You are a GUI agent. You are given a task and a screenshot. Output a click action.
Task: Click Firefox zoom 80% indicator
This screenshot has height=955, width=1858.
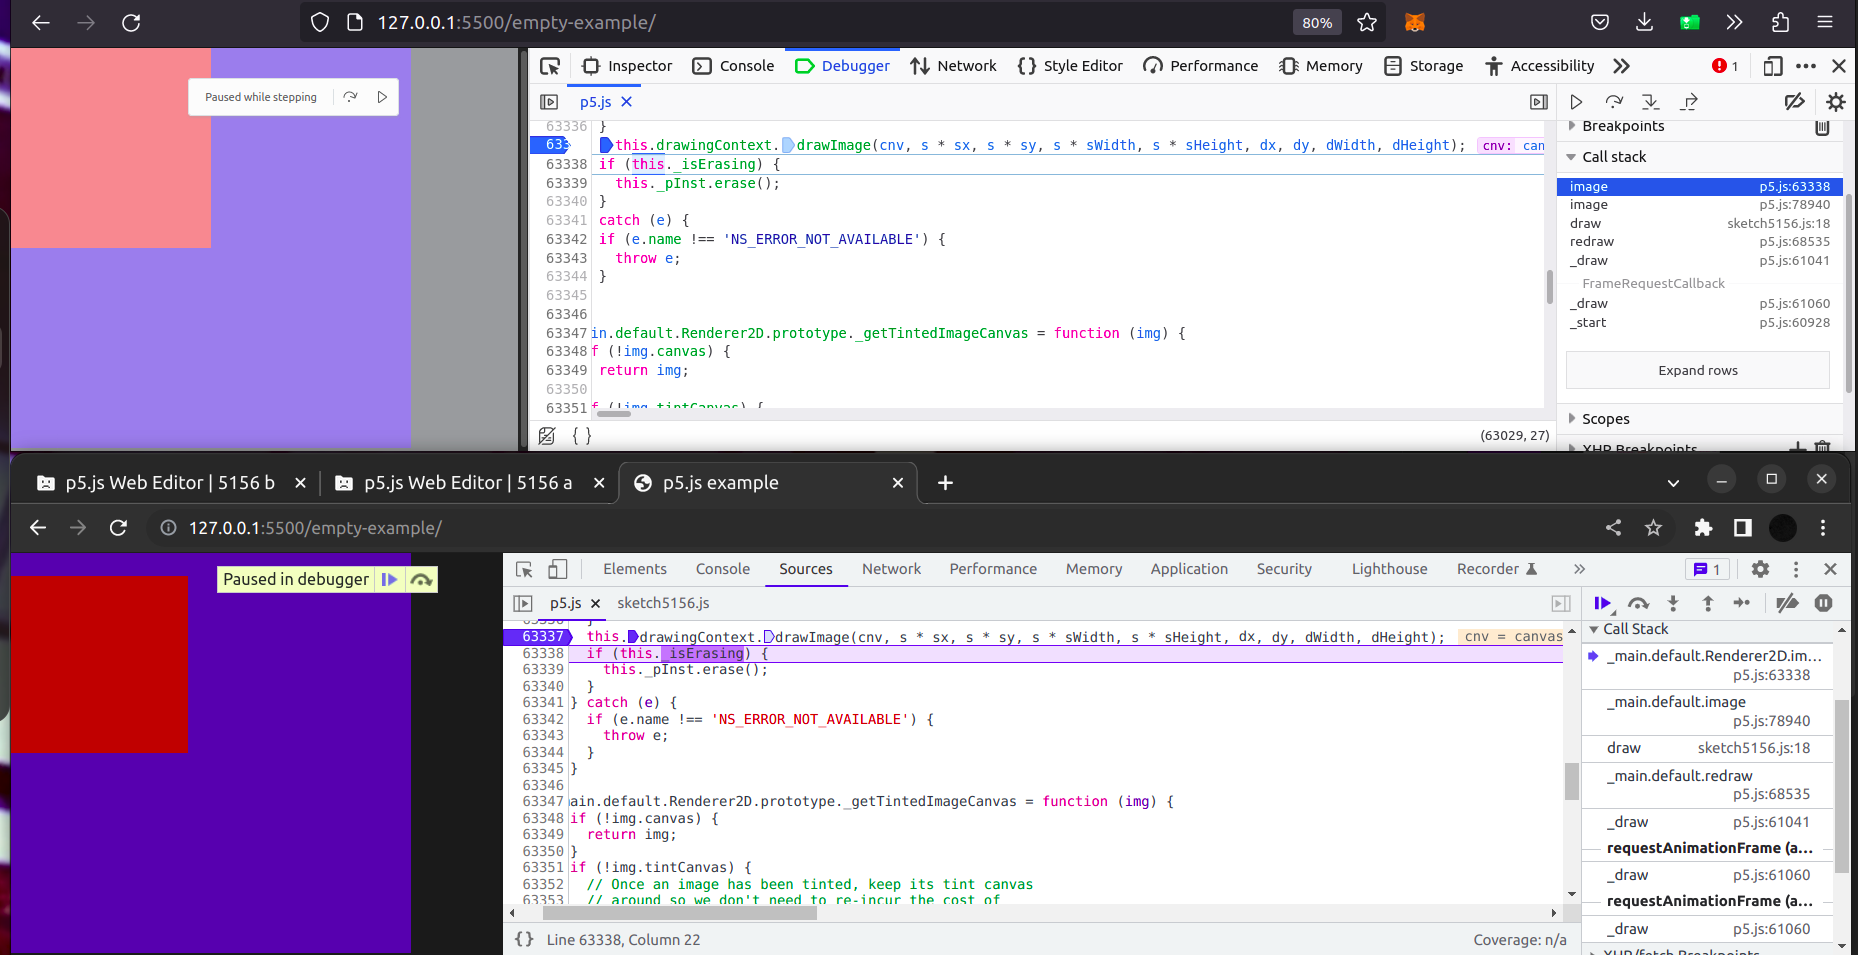tap(1317, 22)
